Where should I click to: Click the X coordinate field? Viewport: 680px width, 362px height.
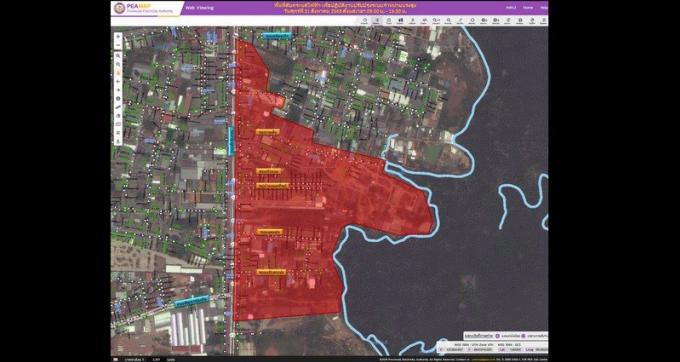pyautogui.click(x=455, y=349)
